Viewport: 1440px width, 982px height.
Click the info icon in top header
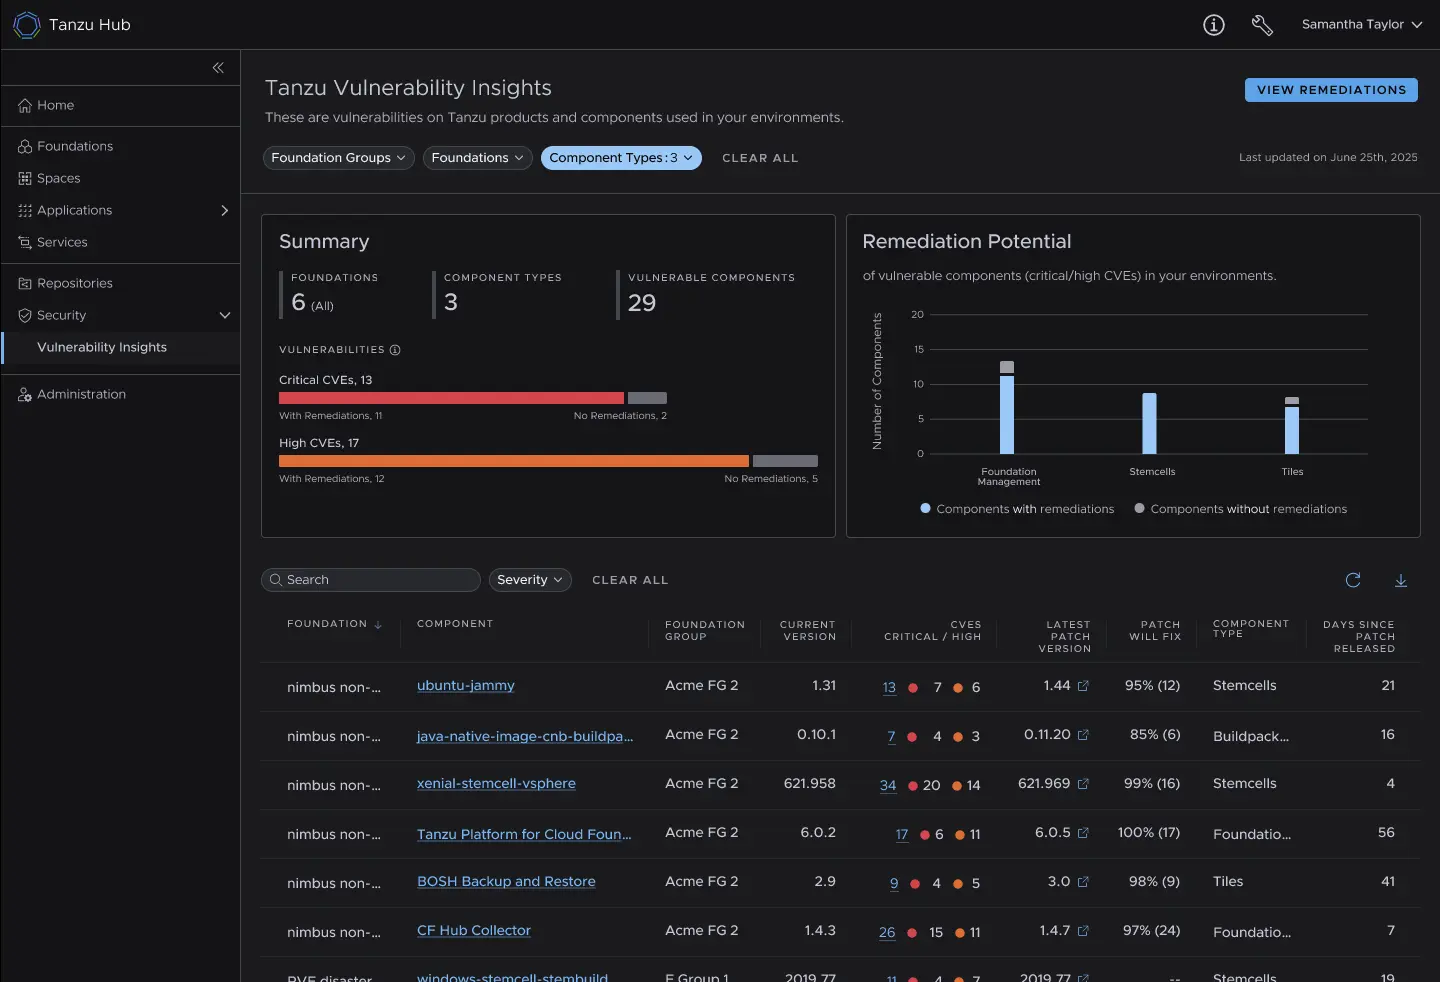pos(1213,25)
